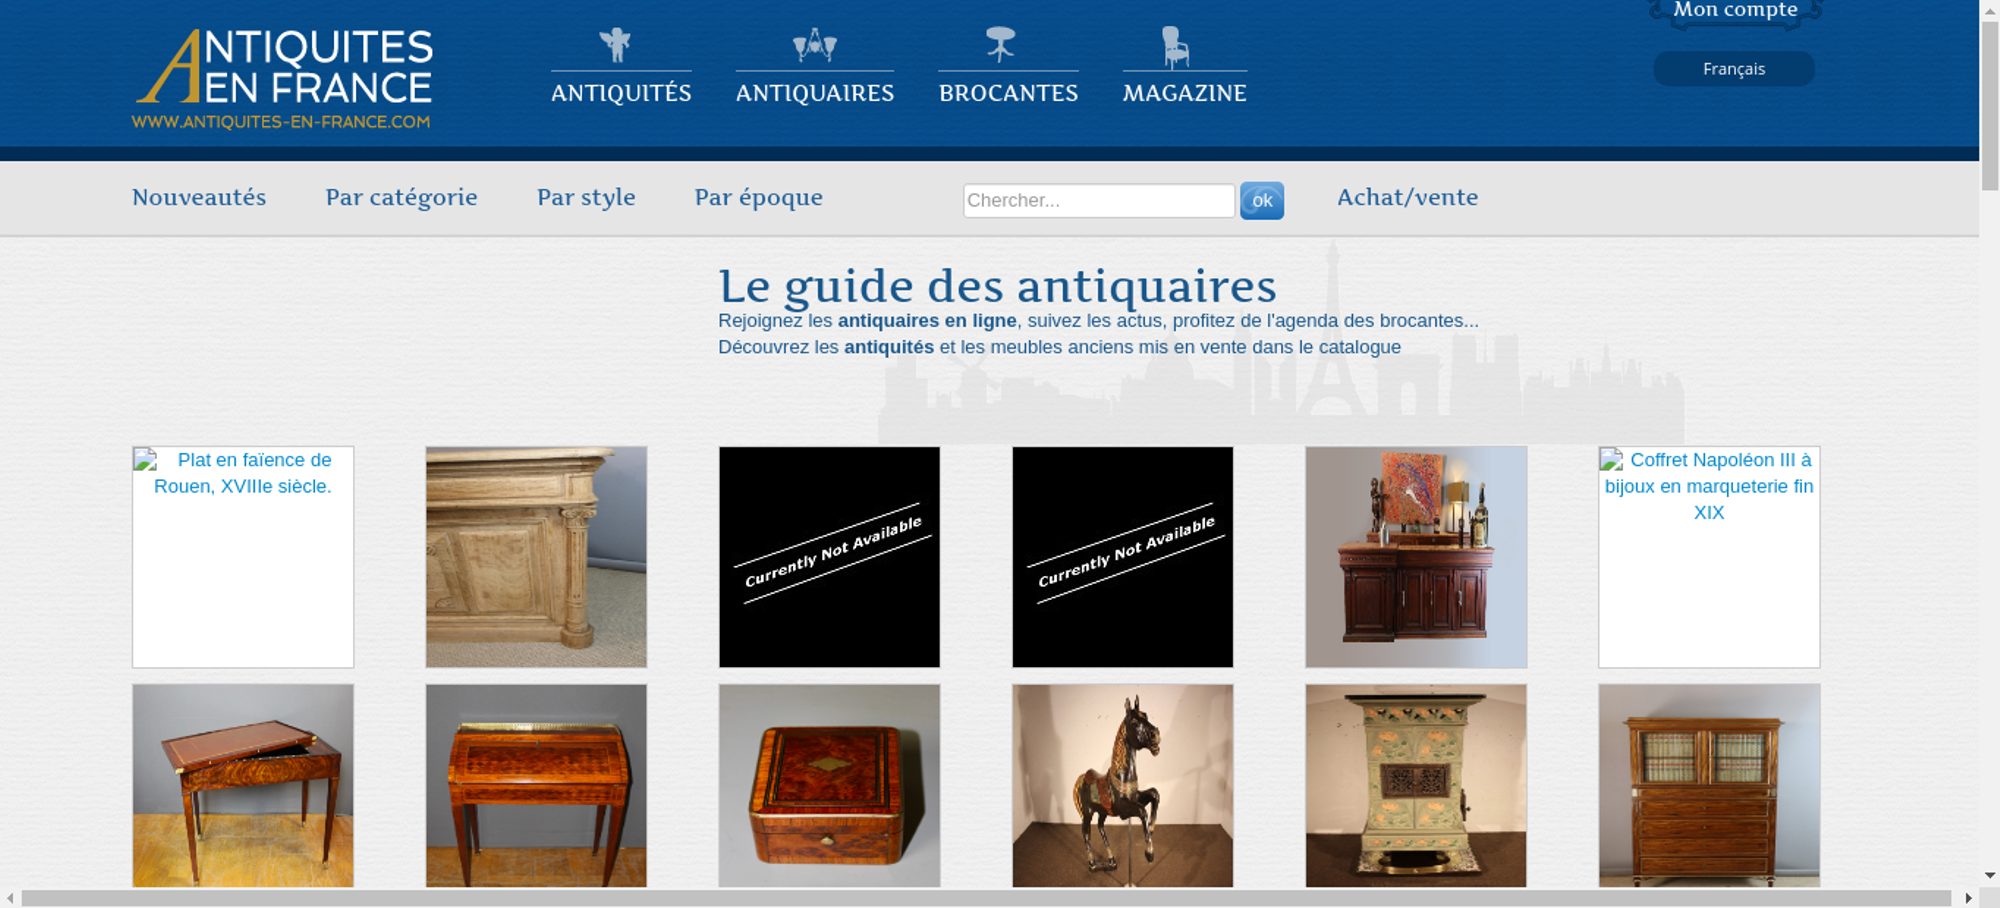
Task: Open the Achat/vente link
Action: pyautogui.click(x=1408, y=197)
